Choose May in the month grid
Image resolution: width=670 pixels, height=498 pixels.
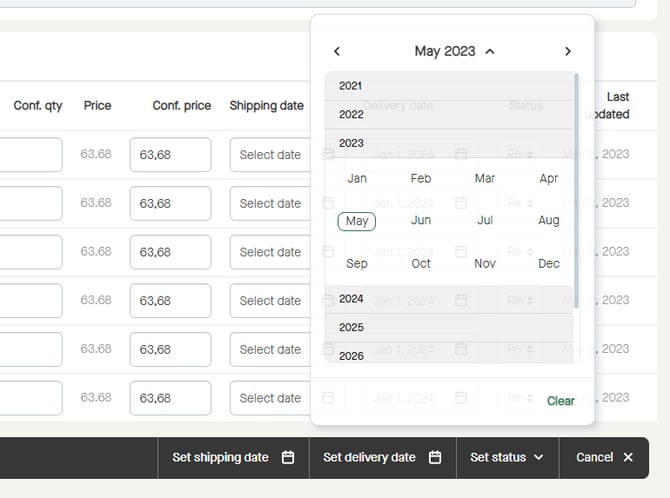pyautogui.click(x=357, y=221)
